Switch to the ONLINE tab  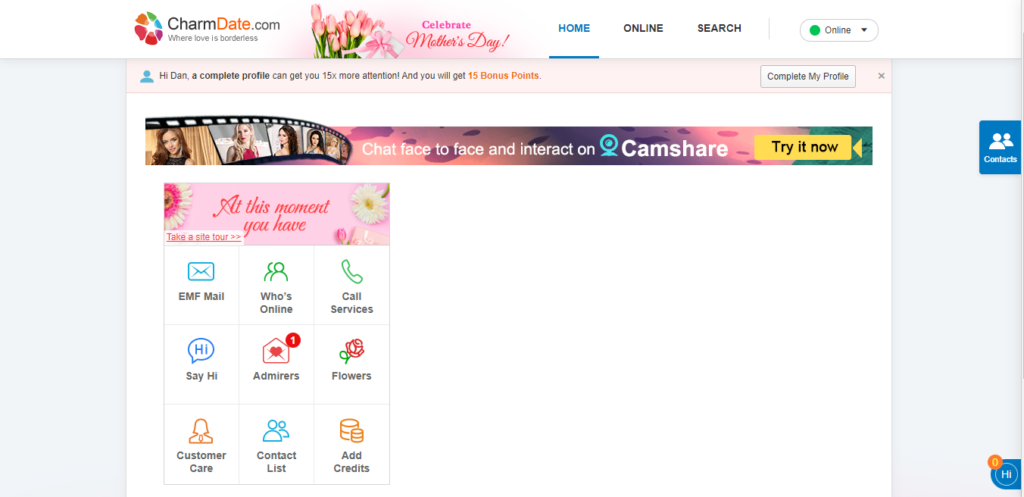[x=643, y=29]
